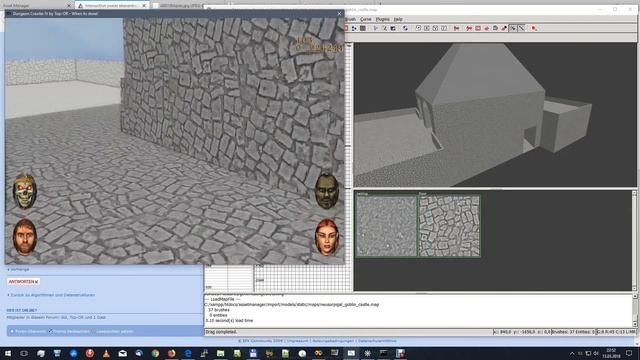The height and width of the screenshot is (360, 640).
Task: Open Google Chrome from the taskbar
Action: [x=155, y=353]
